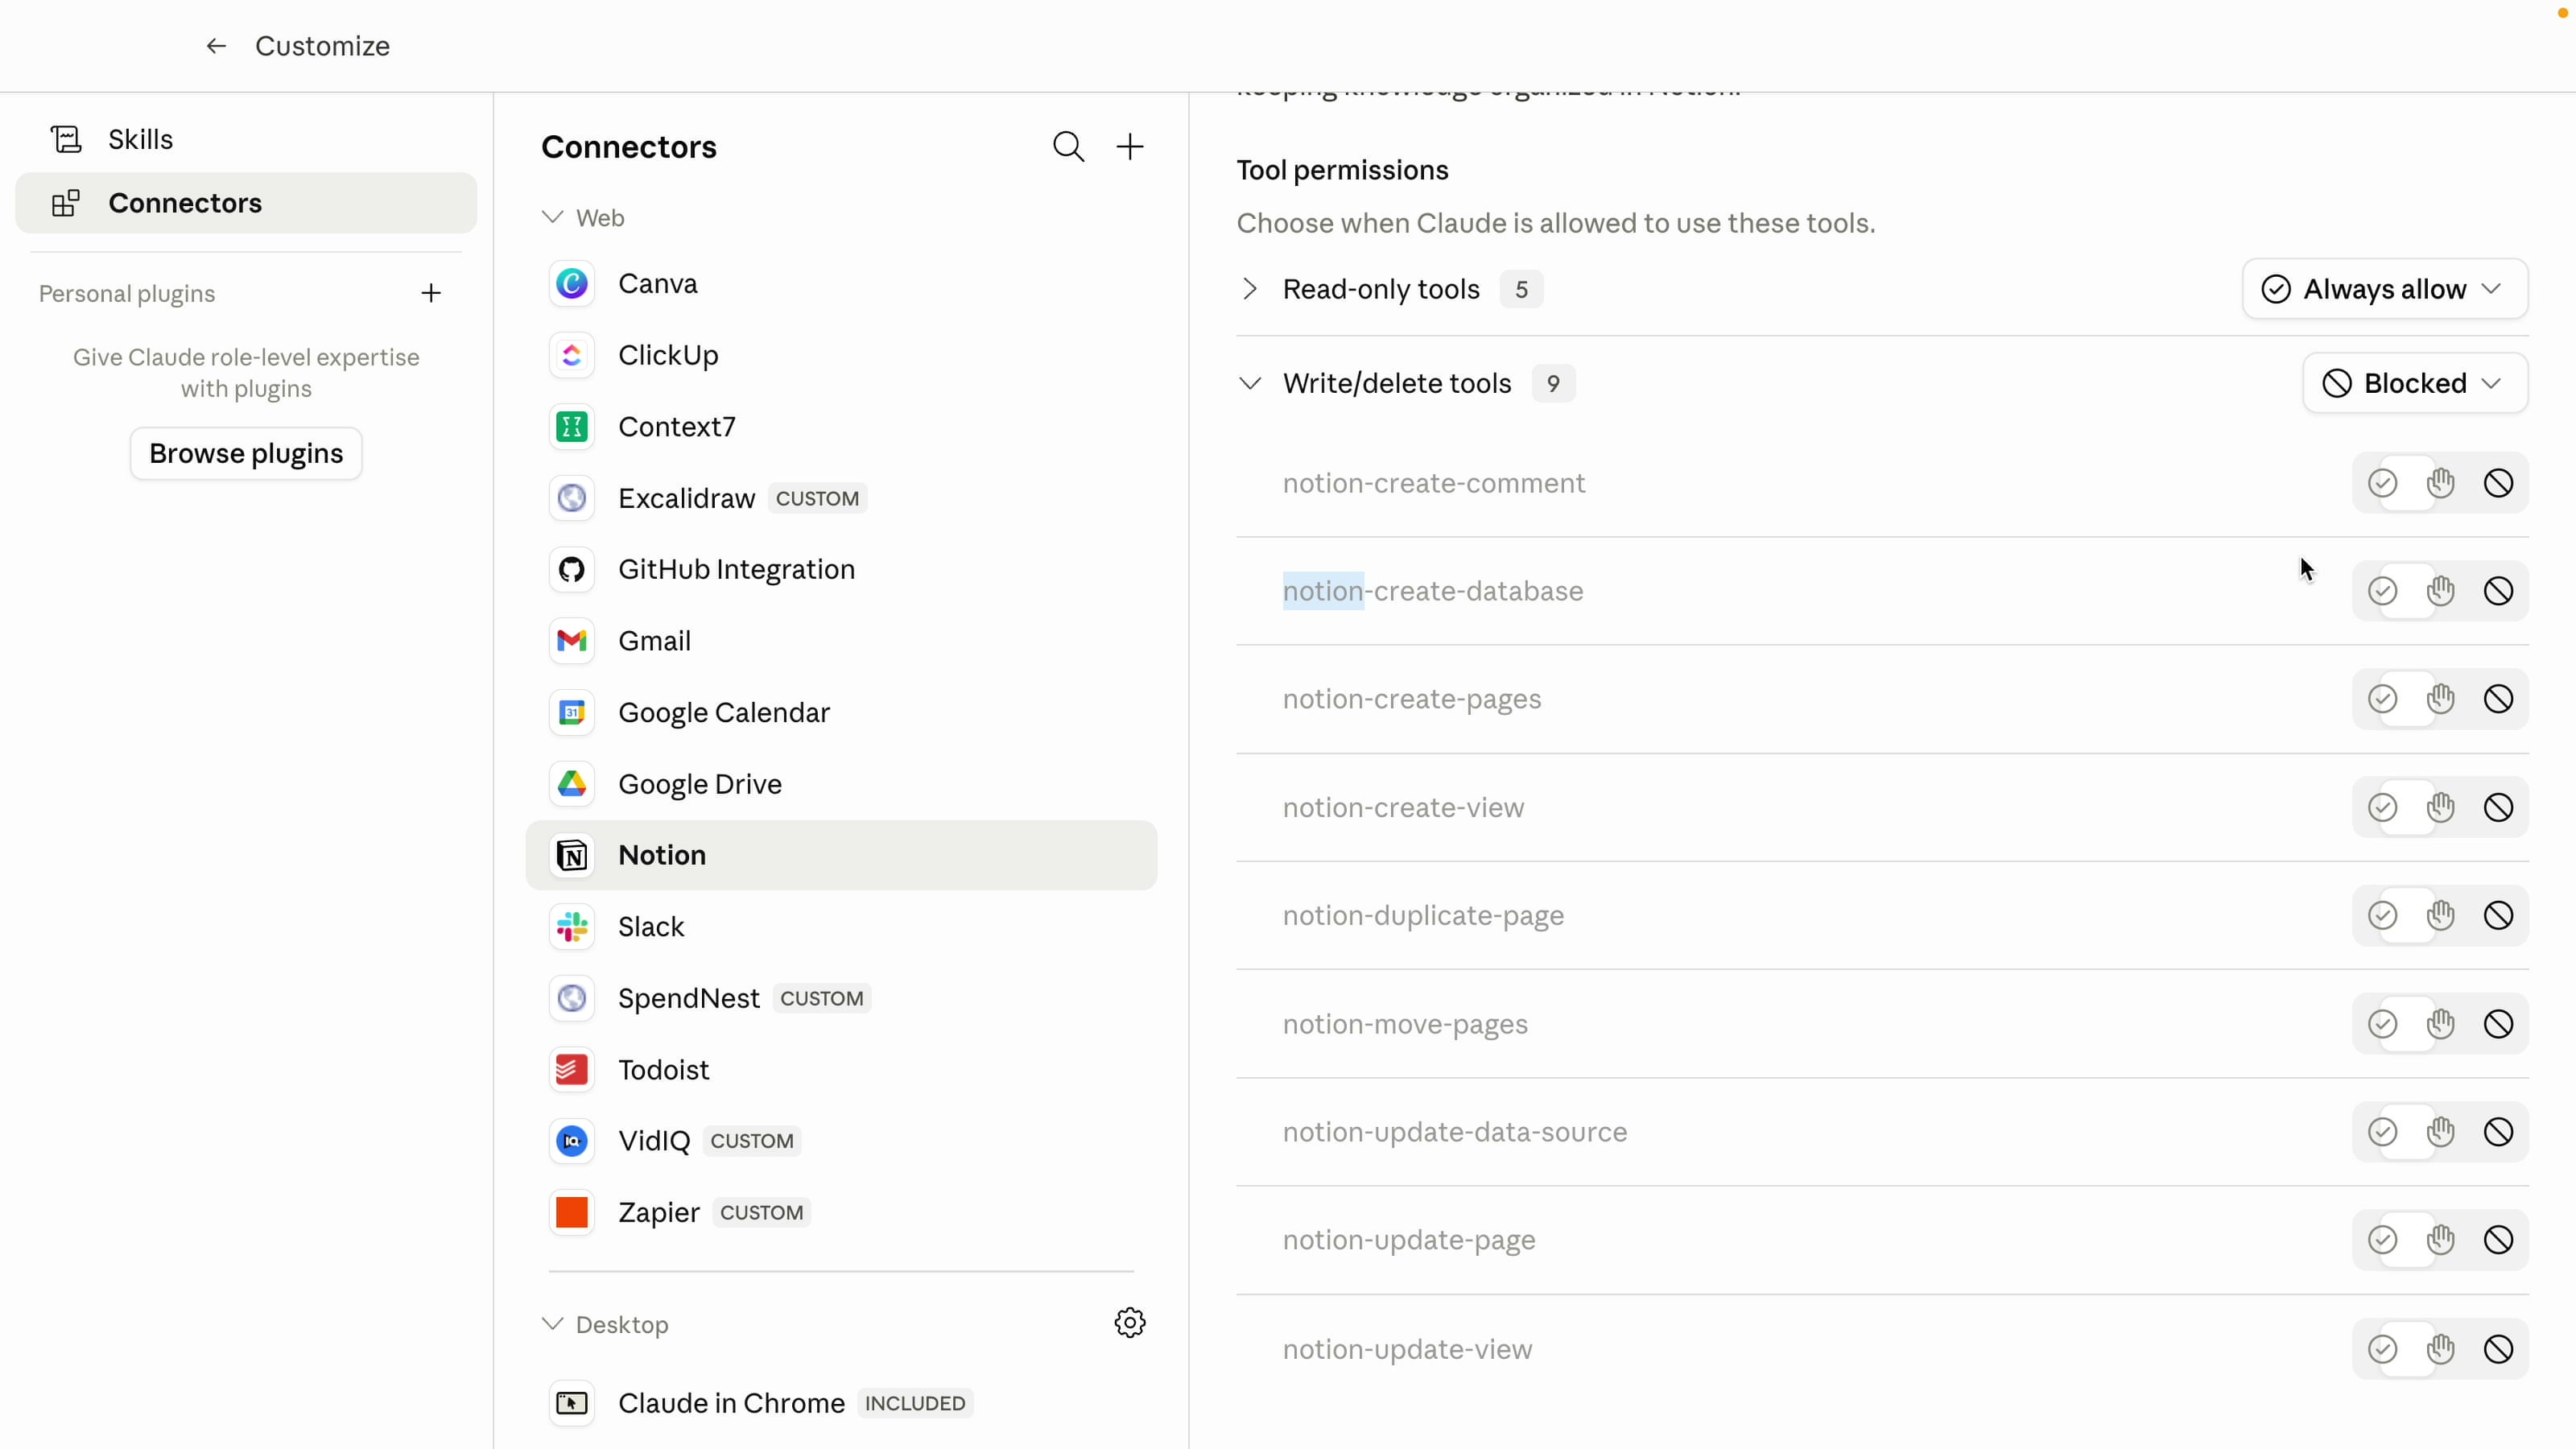Expand the Read-only tools section

pos(1250,289)
